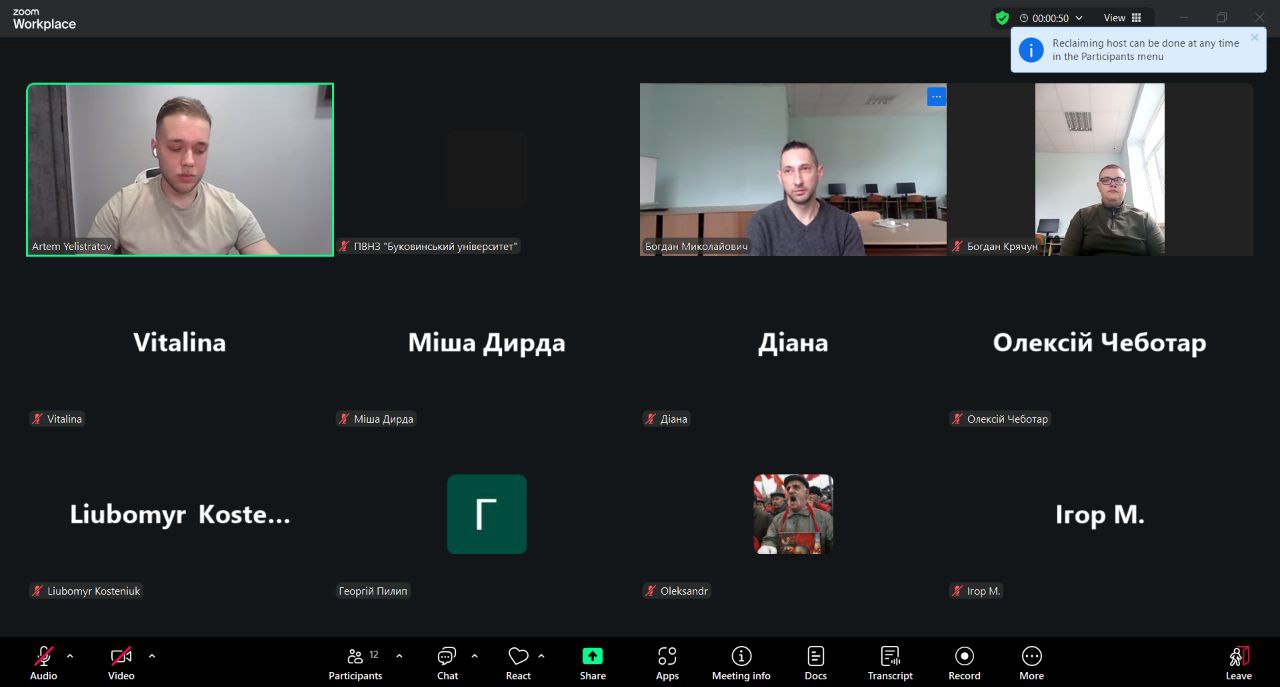
Task: Unmute the microphone Audio button
Action: pos(44,662)
